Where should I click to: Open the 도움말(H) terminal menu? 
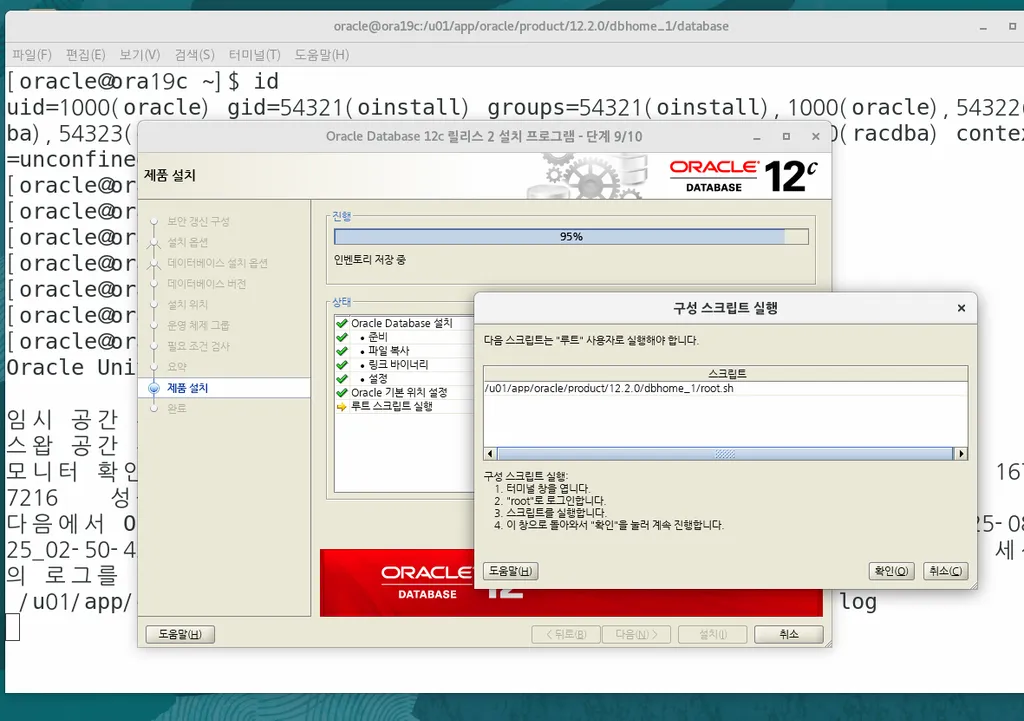tap(321, 55)
